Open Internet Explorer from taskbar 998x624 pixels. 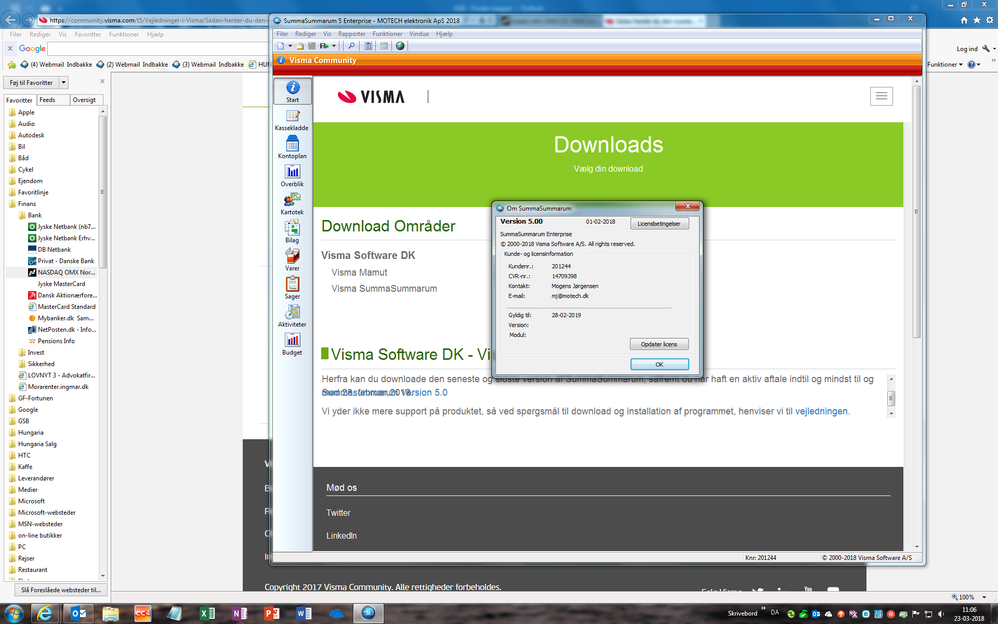coord(45,614)
